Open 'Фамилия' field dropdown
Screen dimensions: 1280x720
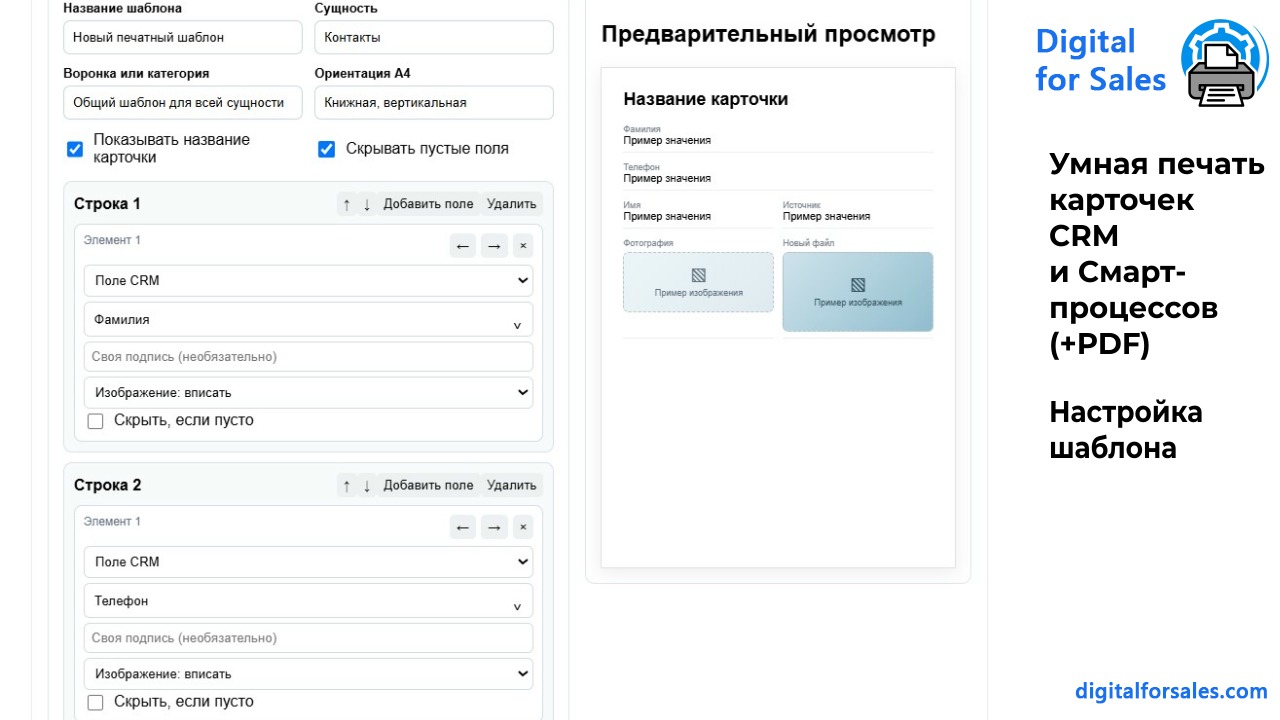[x=308, y=320]
